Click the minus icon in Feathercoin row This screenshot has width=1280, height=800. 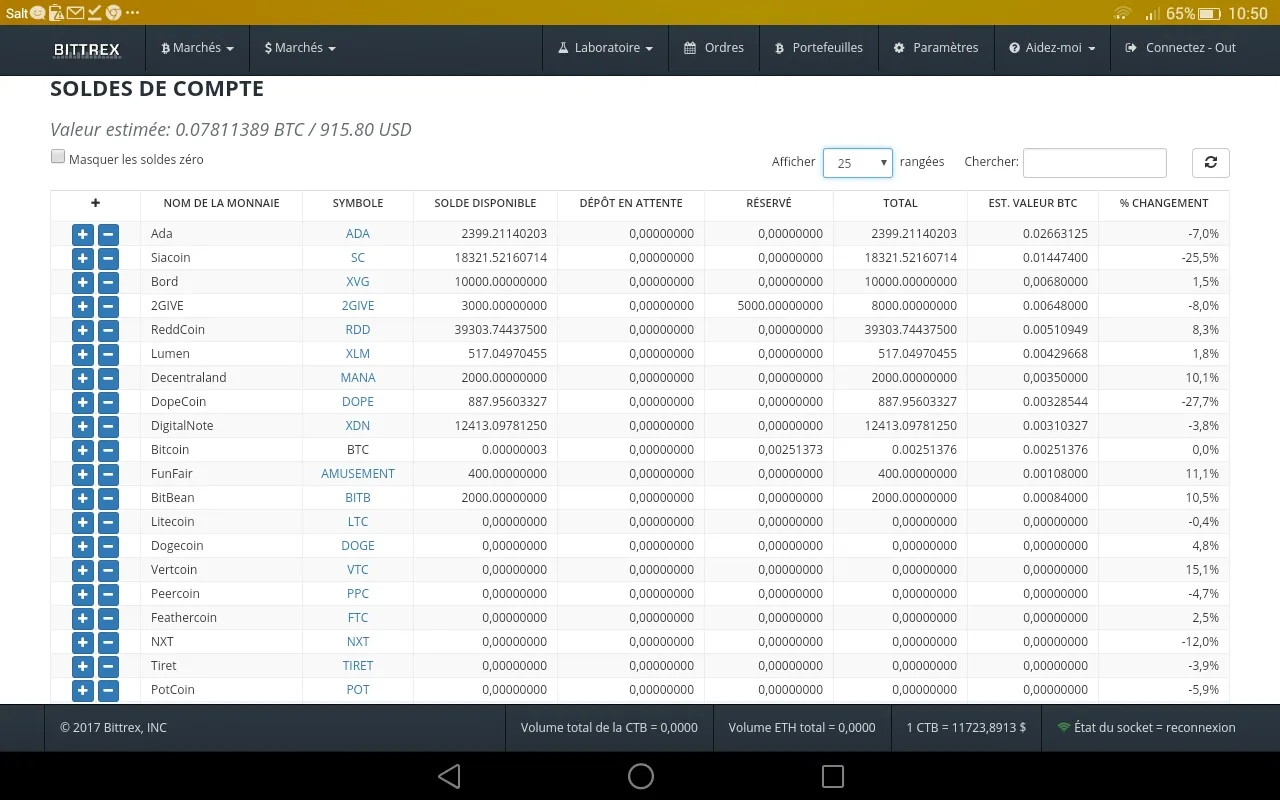[108, 618]
